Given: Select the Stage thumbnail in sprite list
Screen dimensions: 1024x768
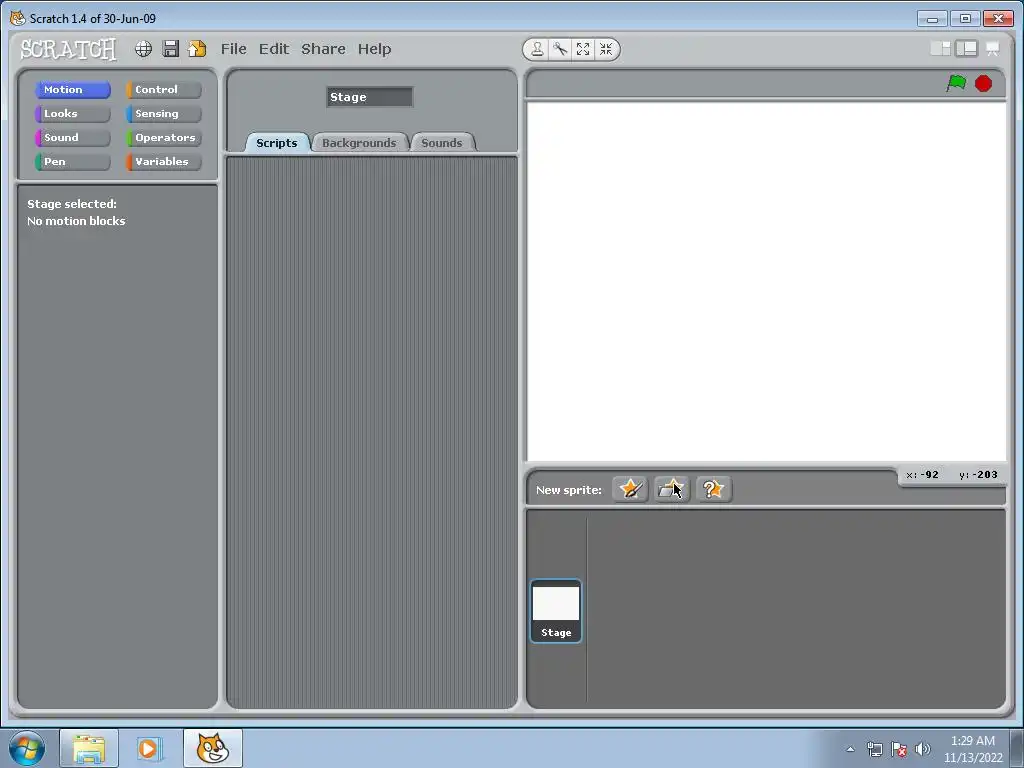Looking at the screenshot, I should coord(556,611).
